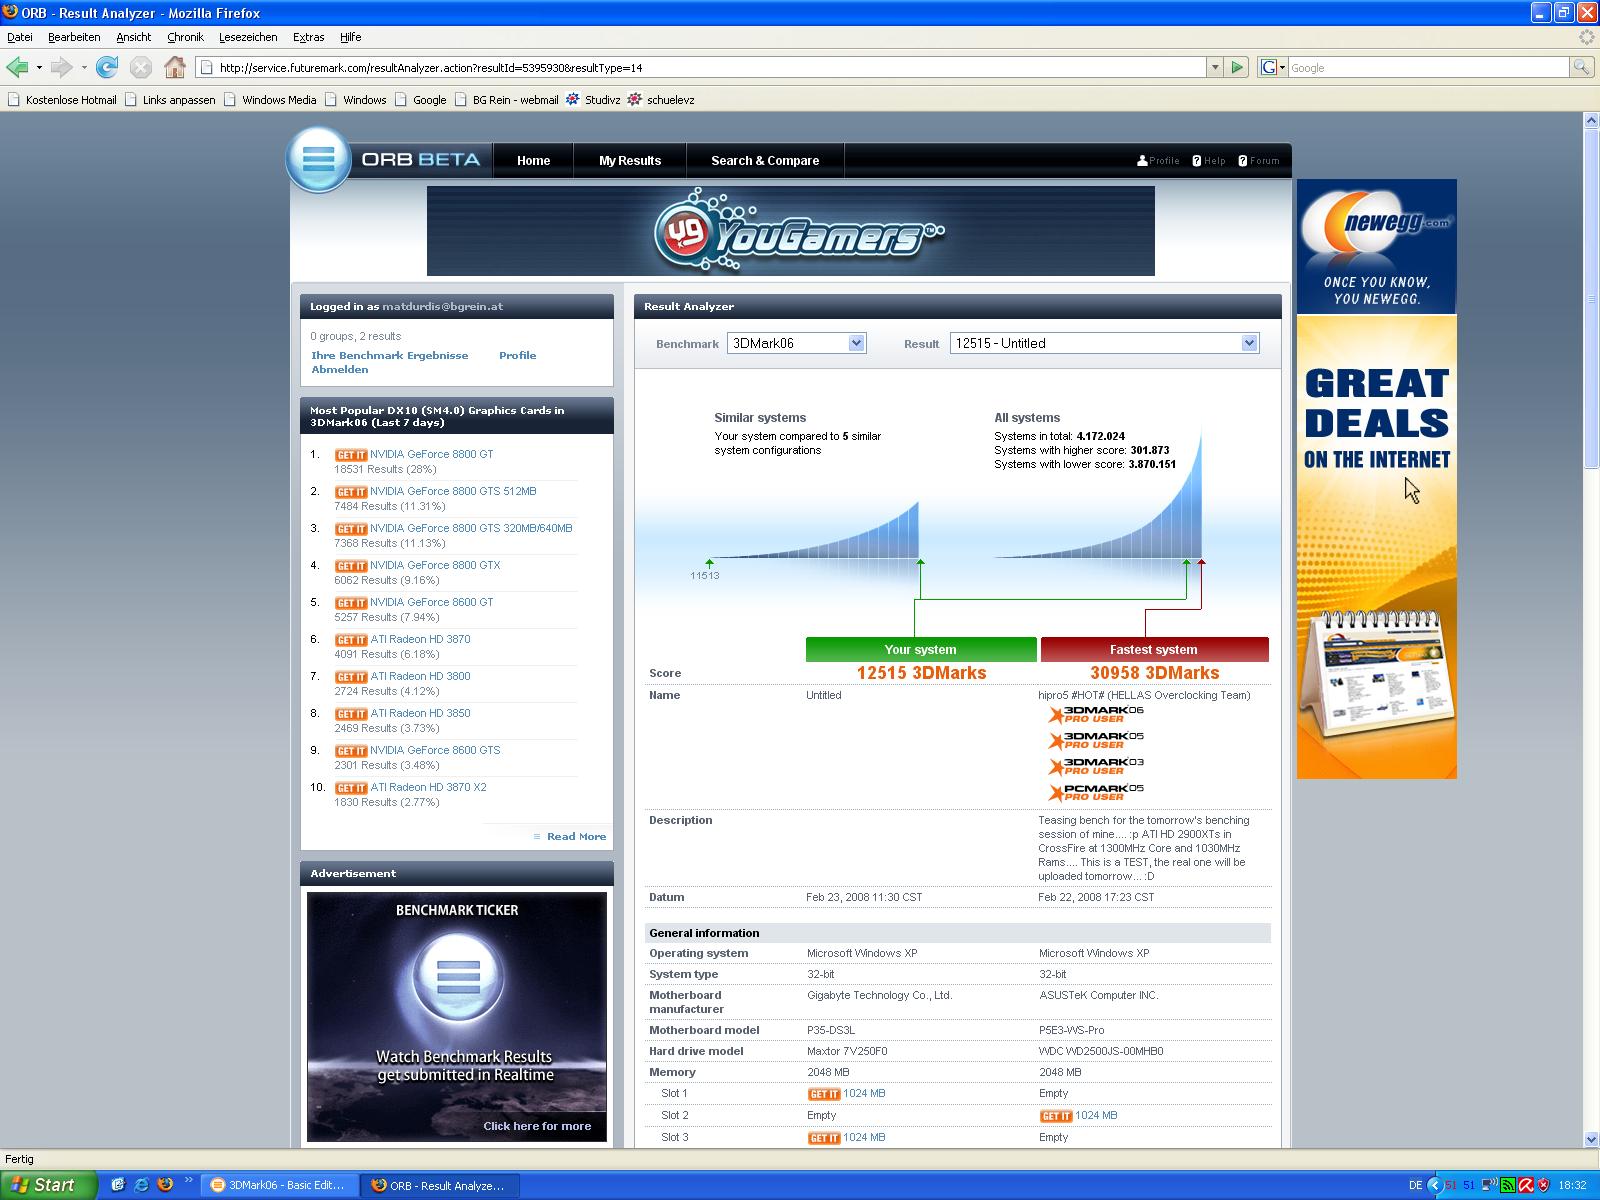Click the page scrollbar up arrow

[1591, 120]
